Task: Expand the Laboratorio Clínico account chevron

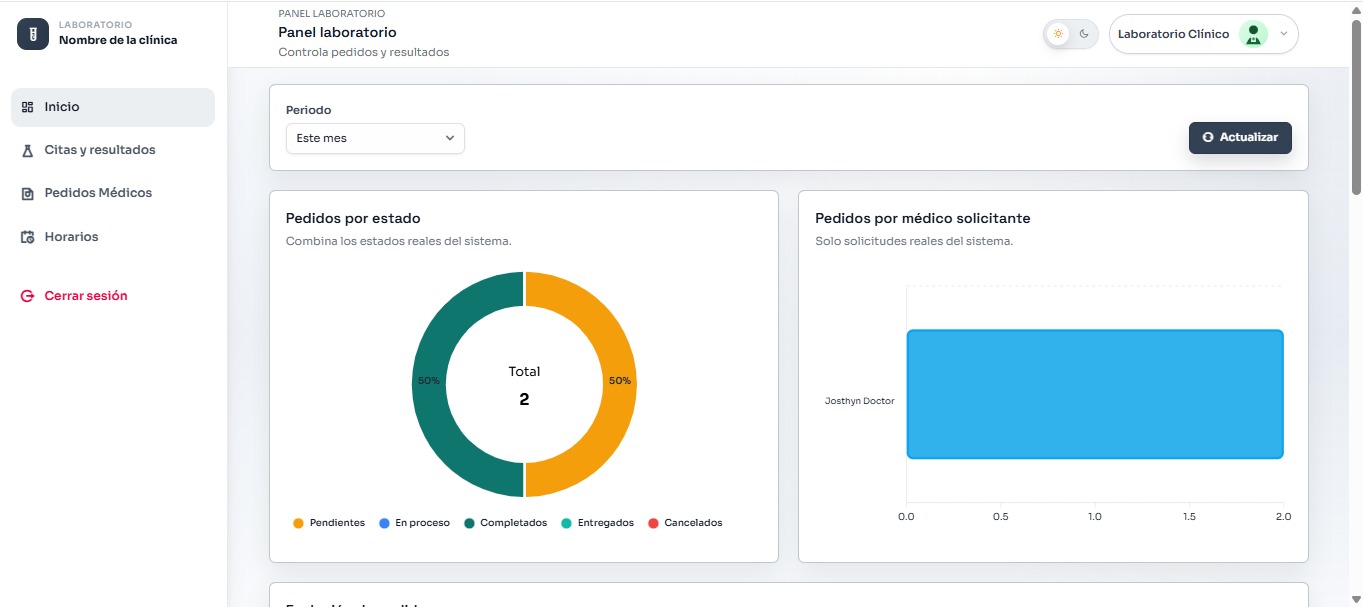Action: pos(1284,34)
